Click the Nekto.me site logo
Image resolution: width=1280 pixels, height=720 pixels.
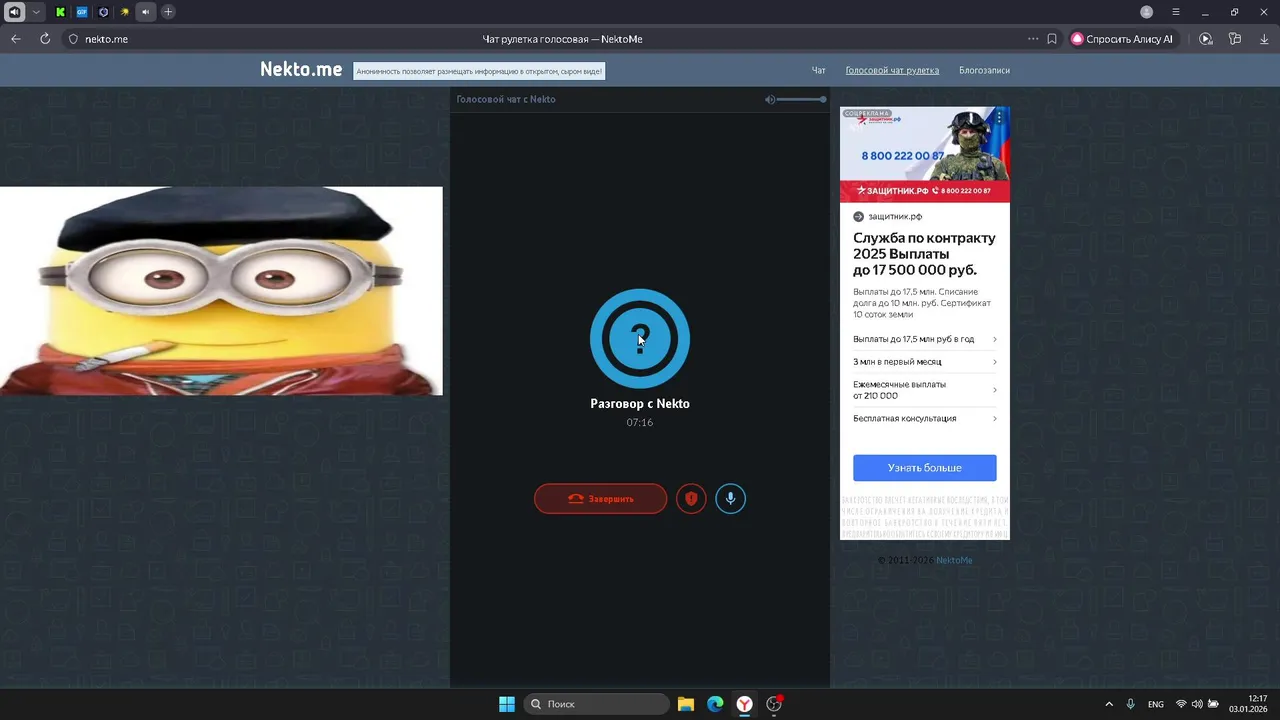point(301,69)
